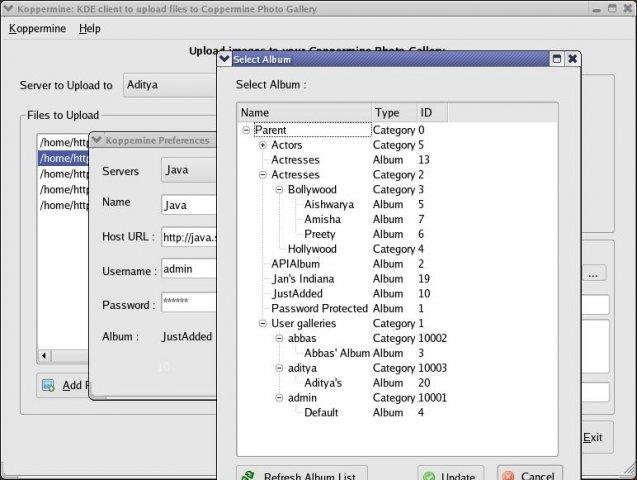
Task: Open the Koppermine Preferences window menu icon
Action: pos(97,140)
